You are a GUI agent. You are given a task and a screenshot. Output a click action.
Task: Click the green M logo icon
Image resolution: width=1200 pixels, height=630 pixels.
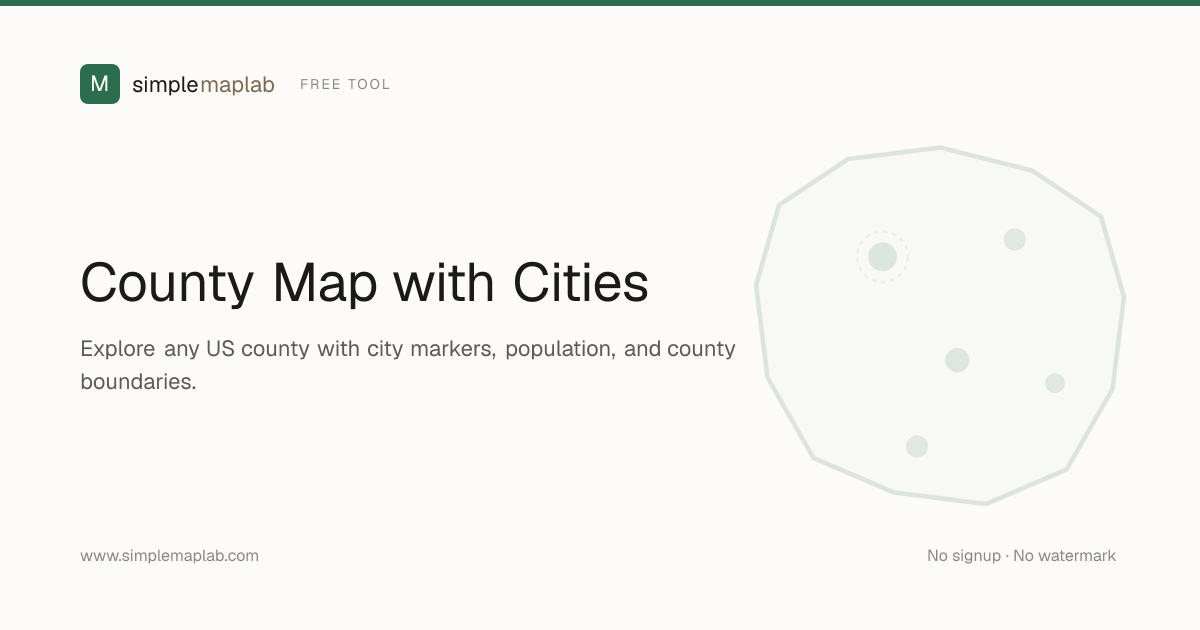click(100, 84)
